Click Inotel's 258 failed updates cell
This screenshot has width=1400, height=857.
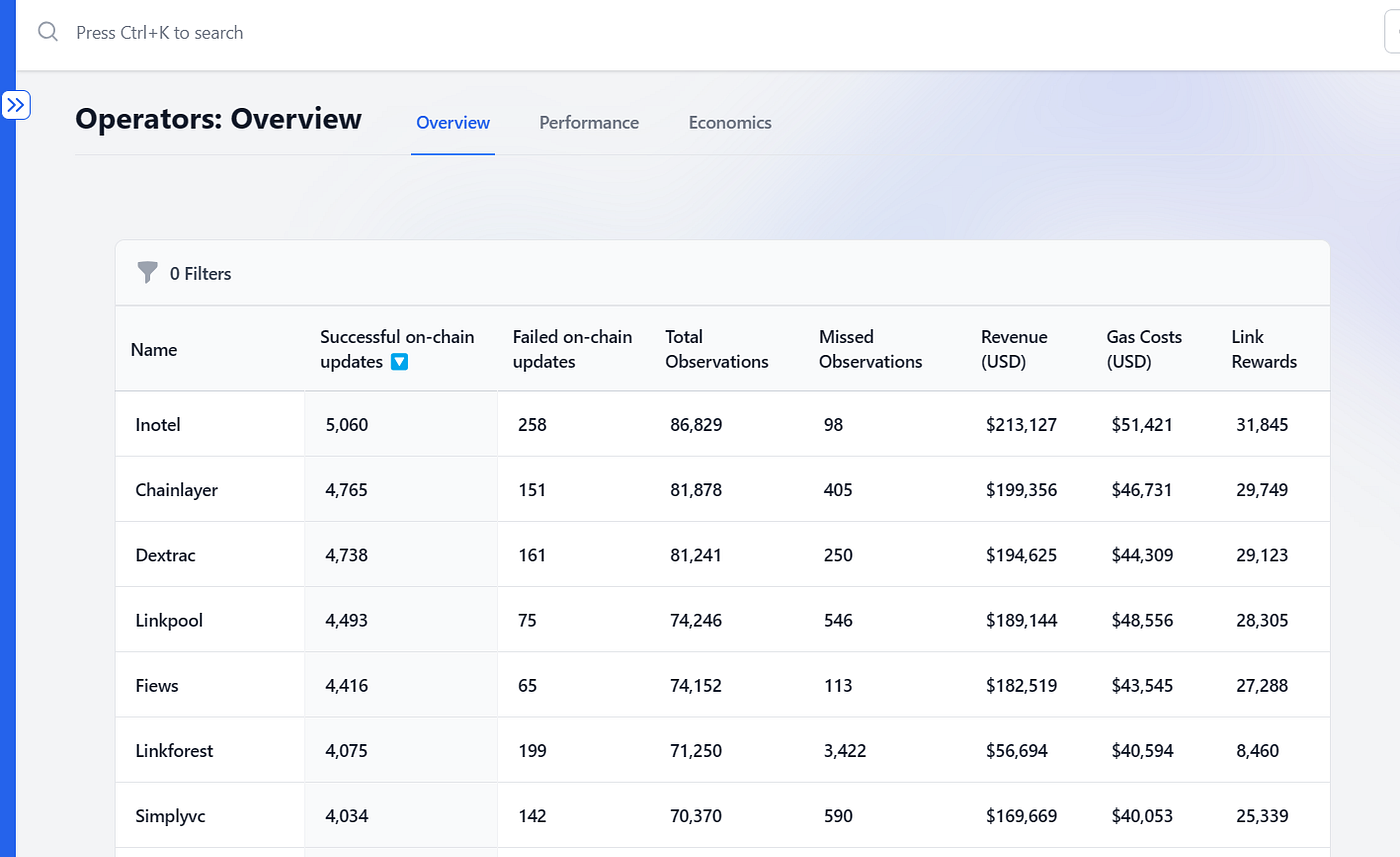tap(532, 425)
